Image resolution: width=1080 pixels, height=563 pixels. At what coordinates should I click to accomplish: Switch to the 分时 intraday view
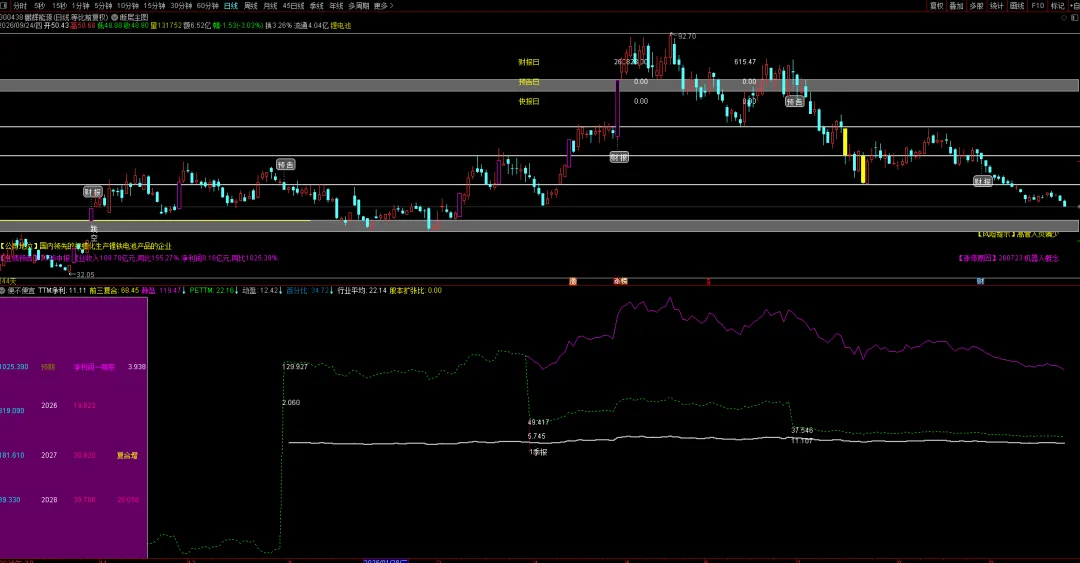20,6
